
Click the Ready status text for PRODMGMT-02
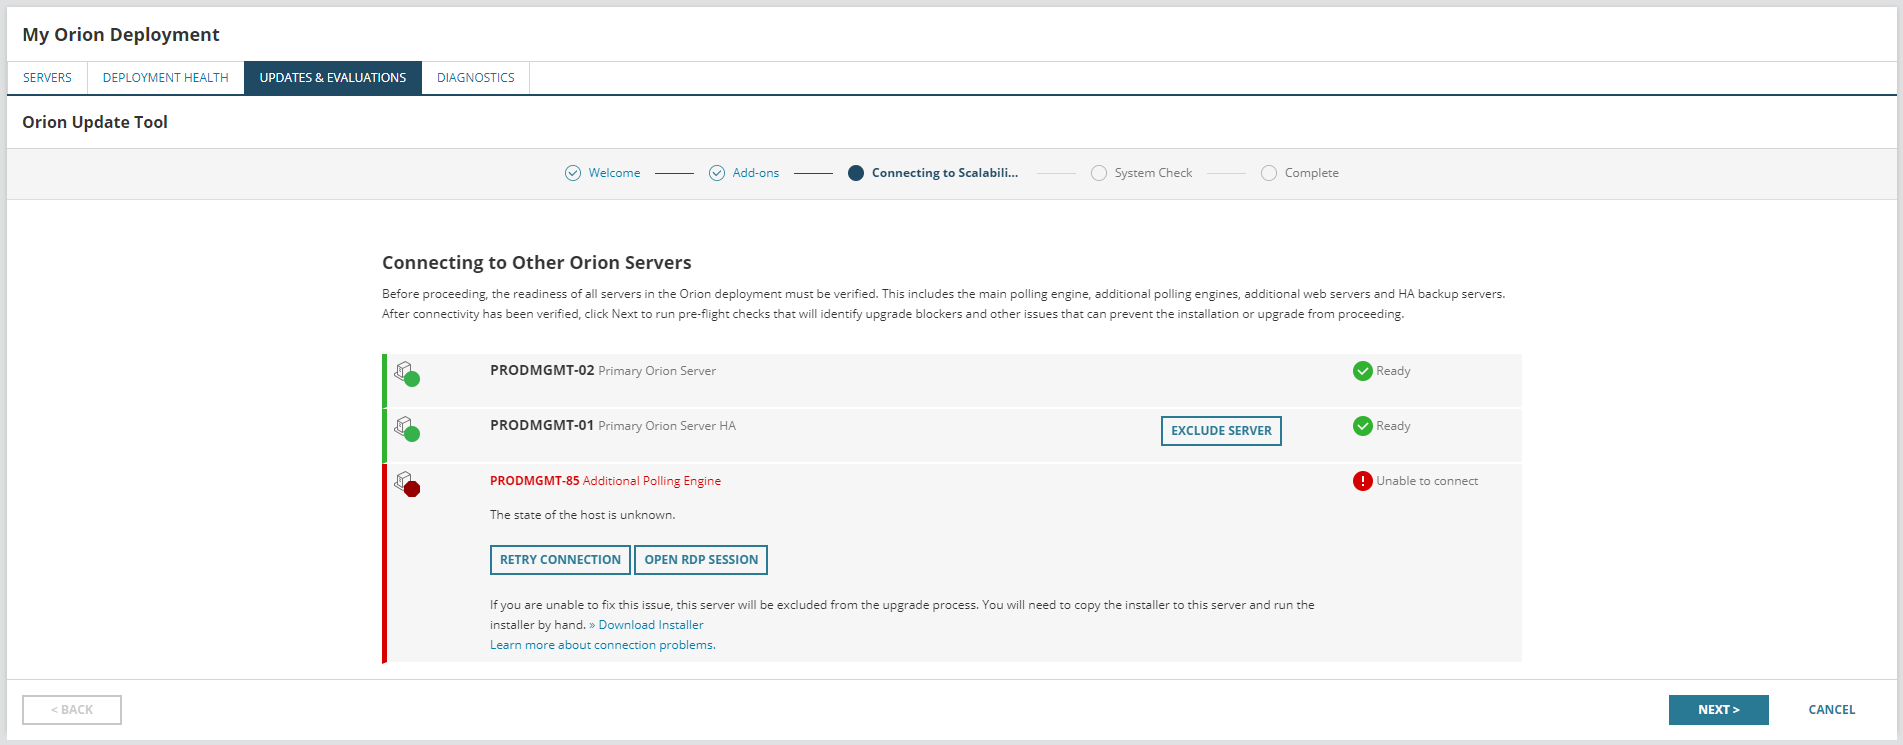coord(1393,371)
